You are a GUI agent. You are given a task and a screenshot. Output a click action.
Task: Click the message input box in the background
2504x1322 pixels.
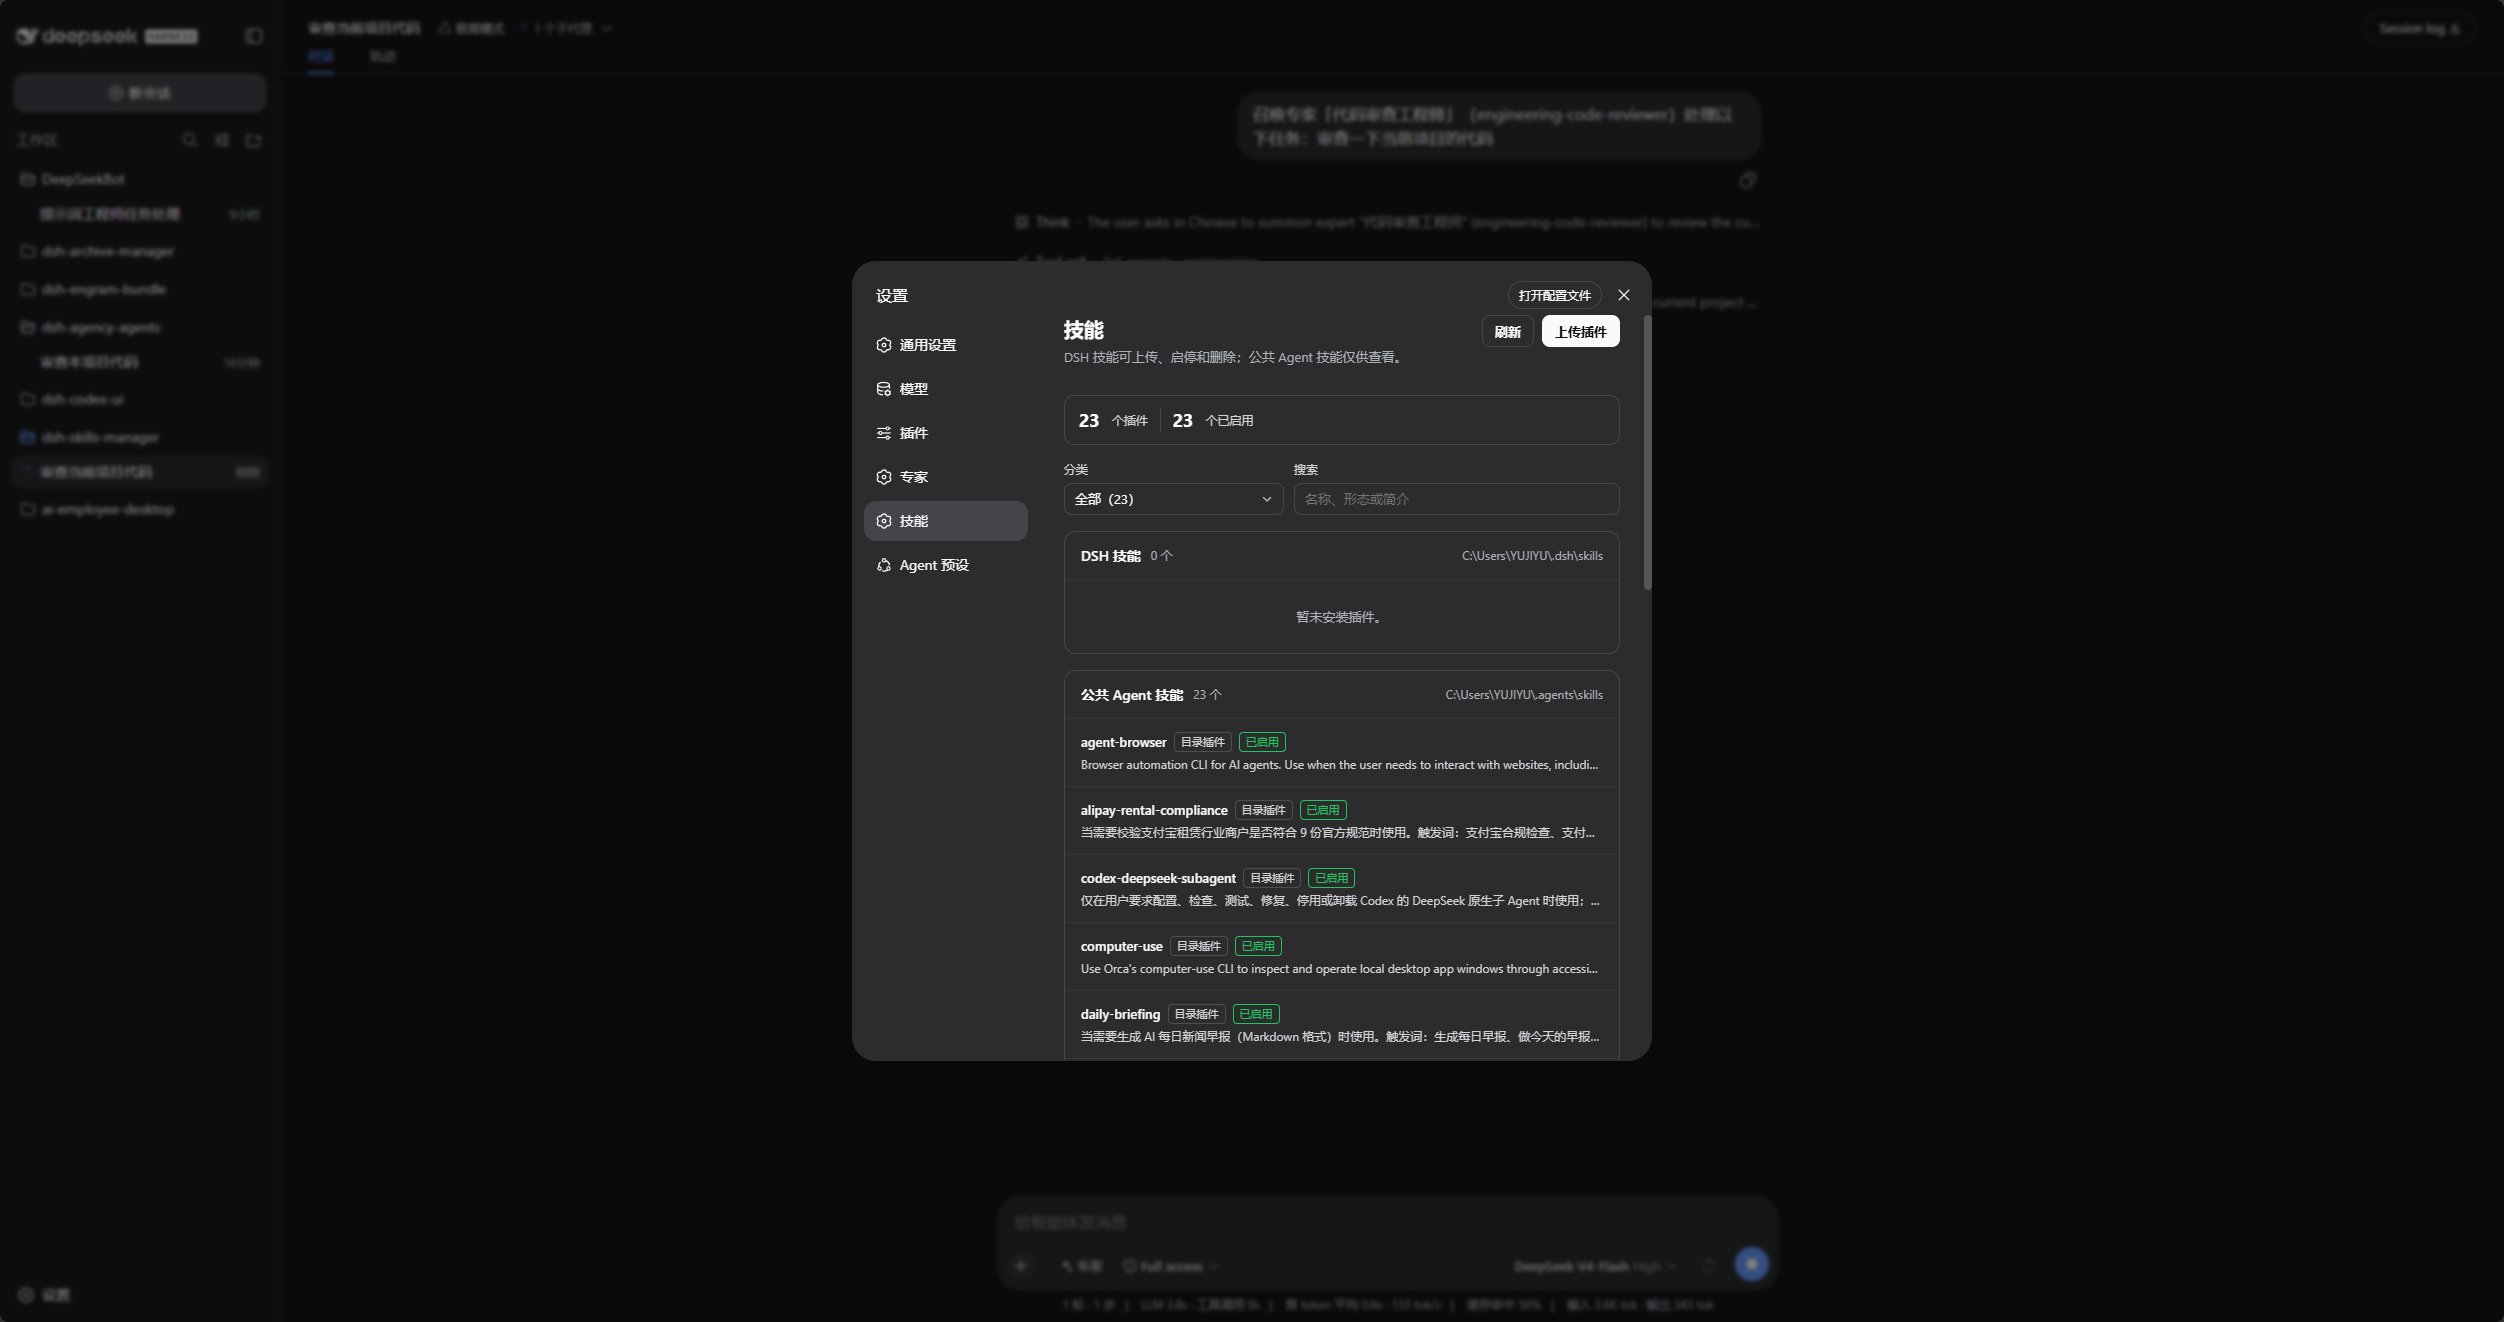click(x=1386, y=1222)
